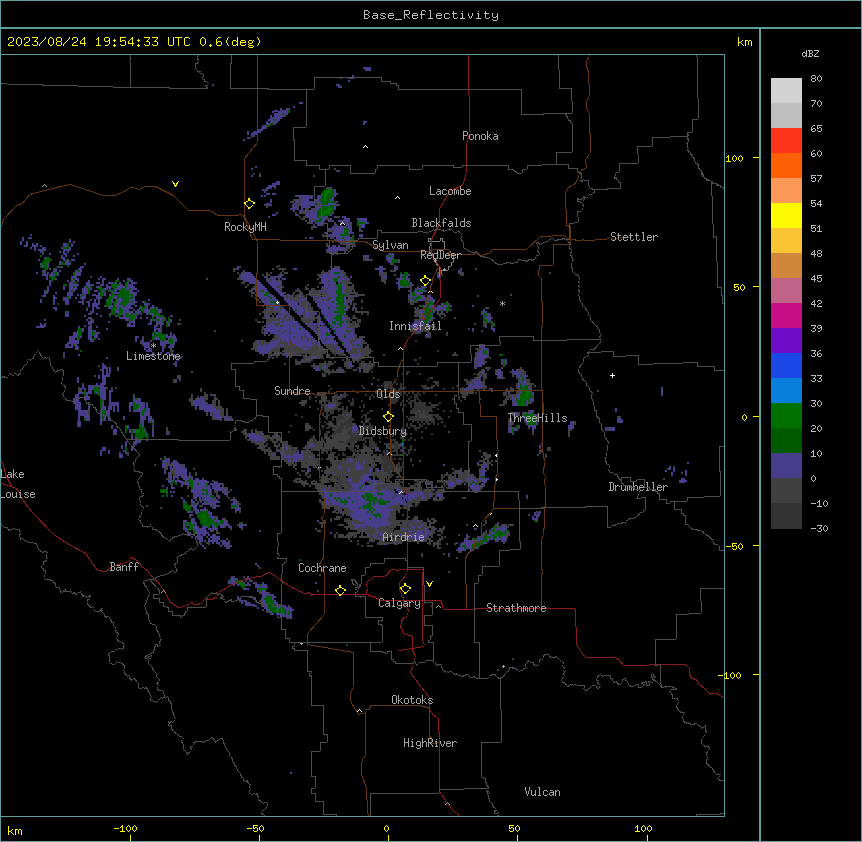Click the Airdrie city label
The image size is (862, 842).
click(x=403, y=537)
